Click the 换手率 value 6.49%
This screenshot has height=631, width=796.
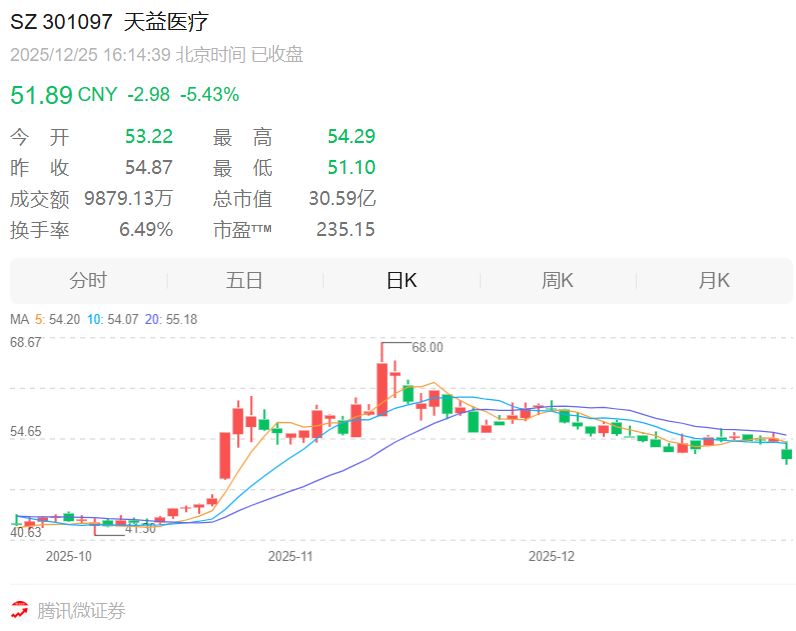click(146, 229)
